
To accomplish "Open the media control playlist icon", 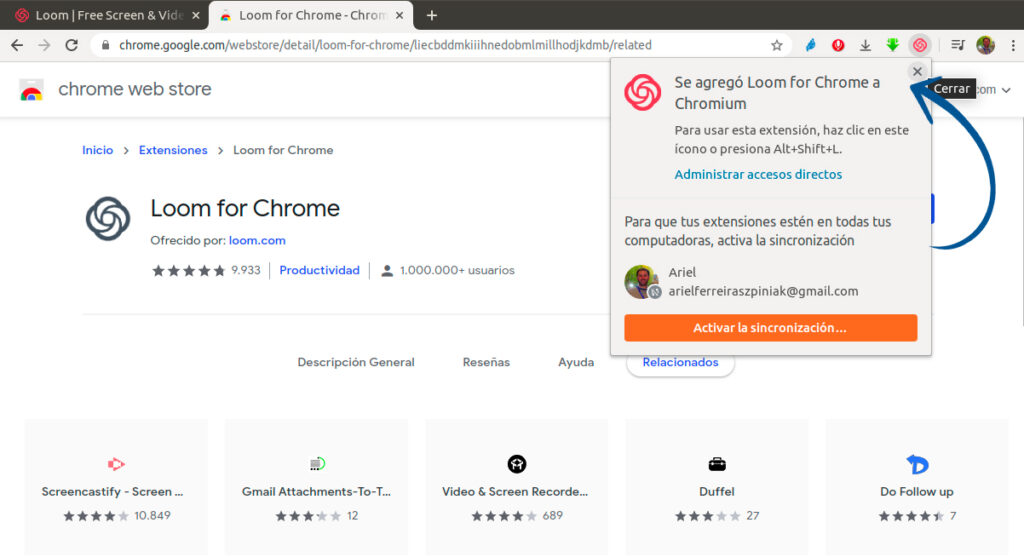I will tap(957, 45).
